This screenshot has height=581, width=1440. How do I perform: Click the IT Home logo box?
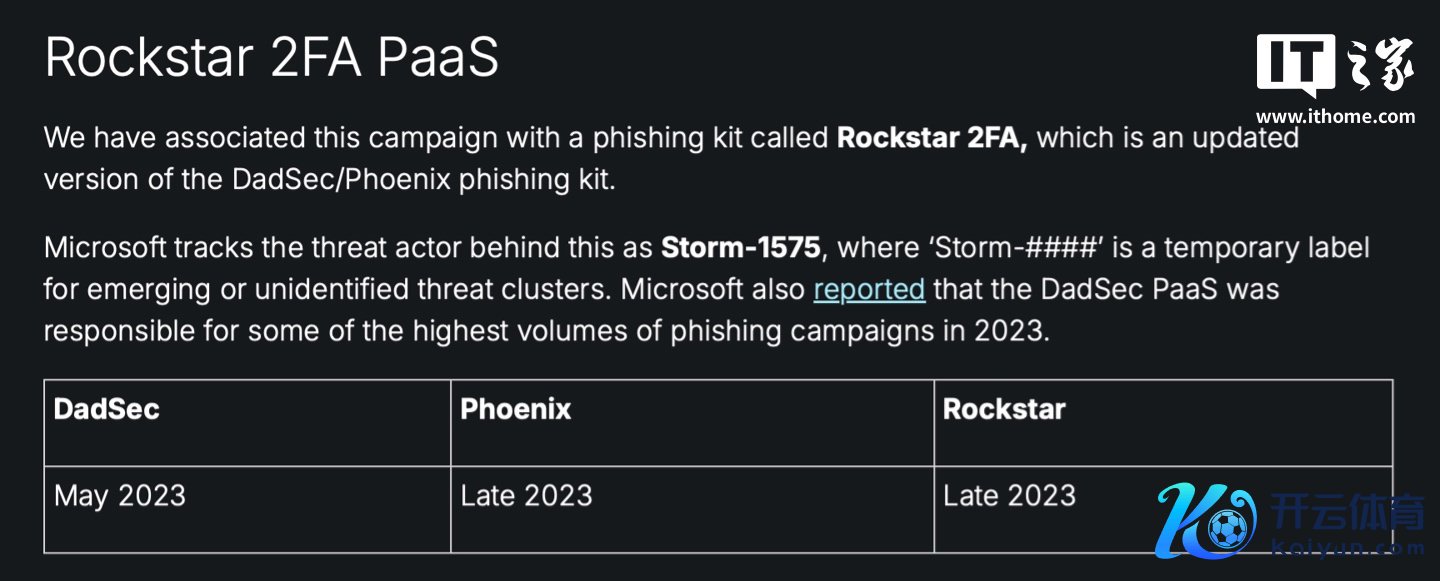coord(1295,64)
